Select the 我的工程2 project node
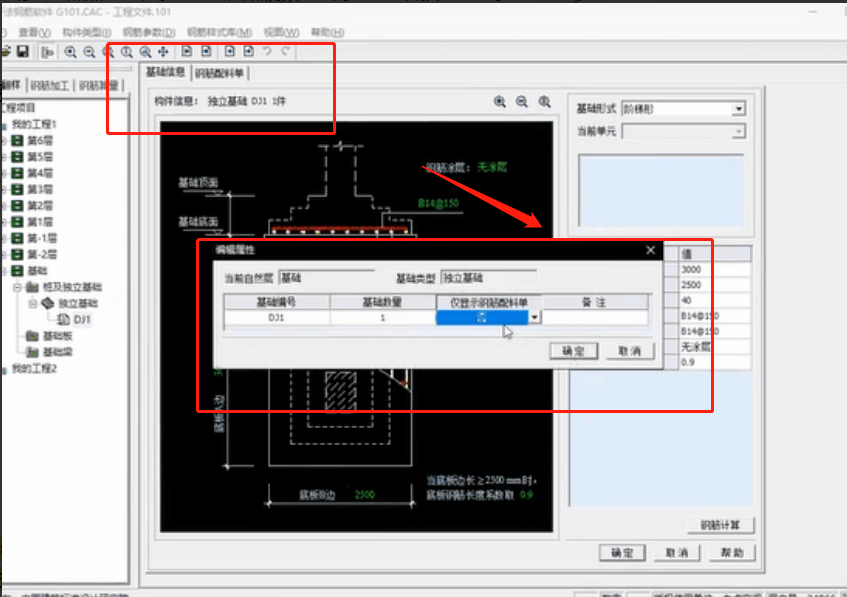 pyautogui.click(x=34, y=368)
